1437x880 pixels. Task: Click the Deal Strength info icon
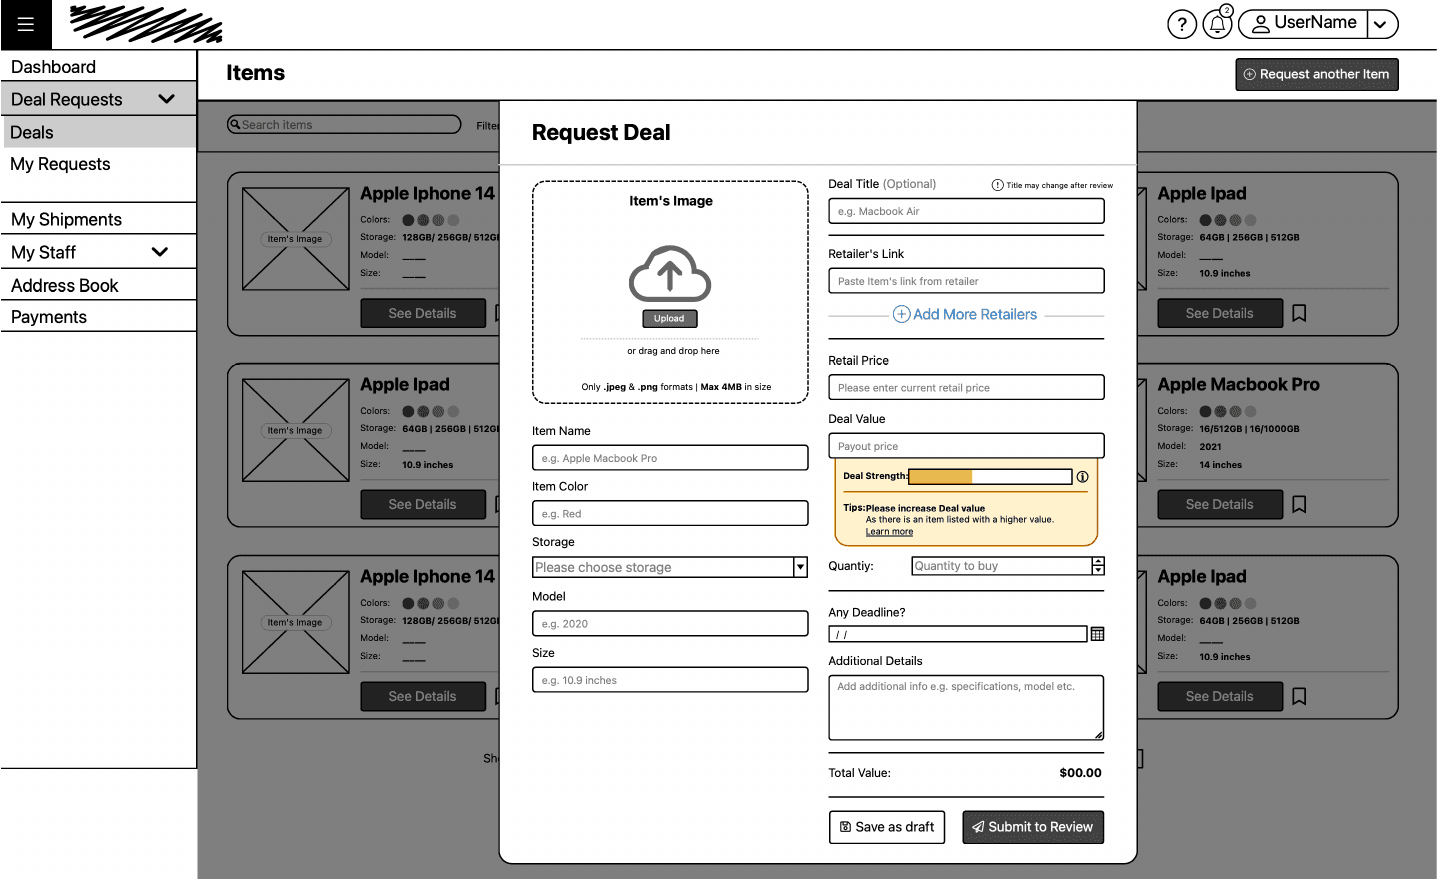1082,477
